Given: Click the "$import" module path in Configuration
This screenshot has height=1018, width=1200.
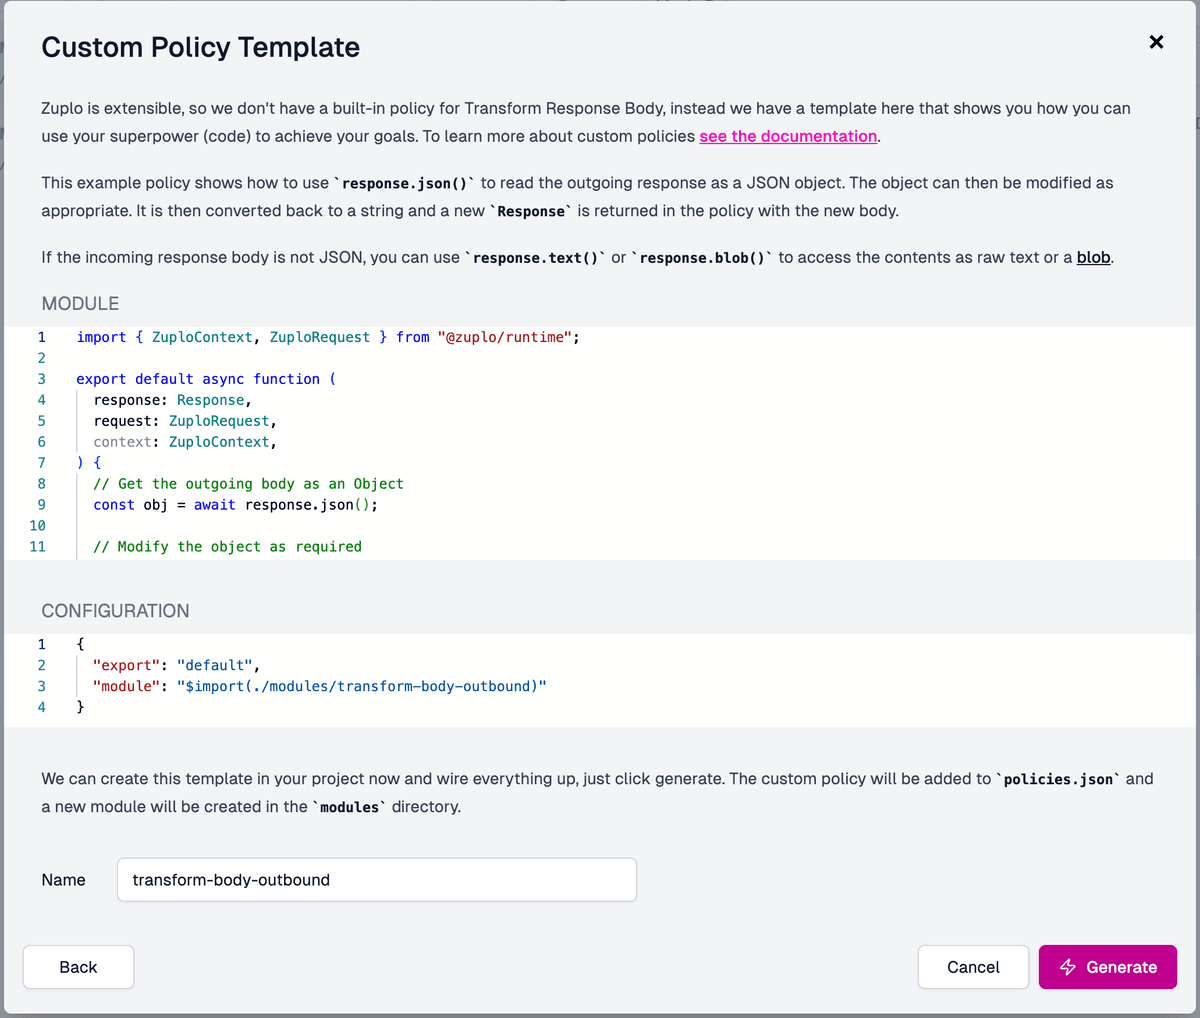Looking at the screenshot, I should 361,686.
